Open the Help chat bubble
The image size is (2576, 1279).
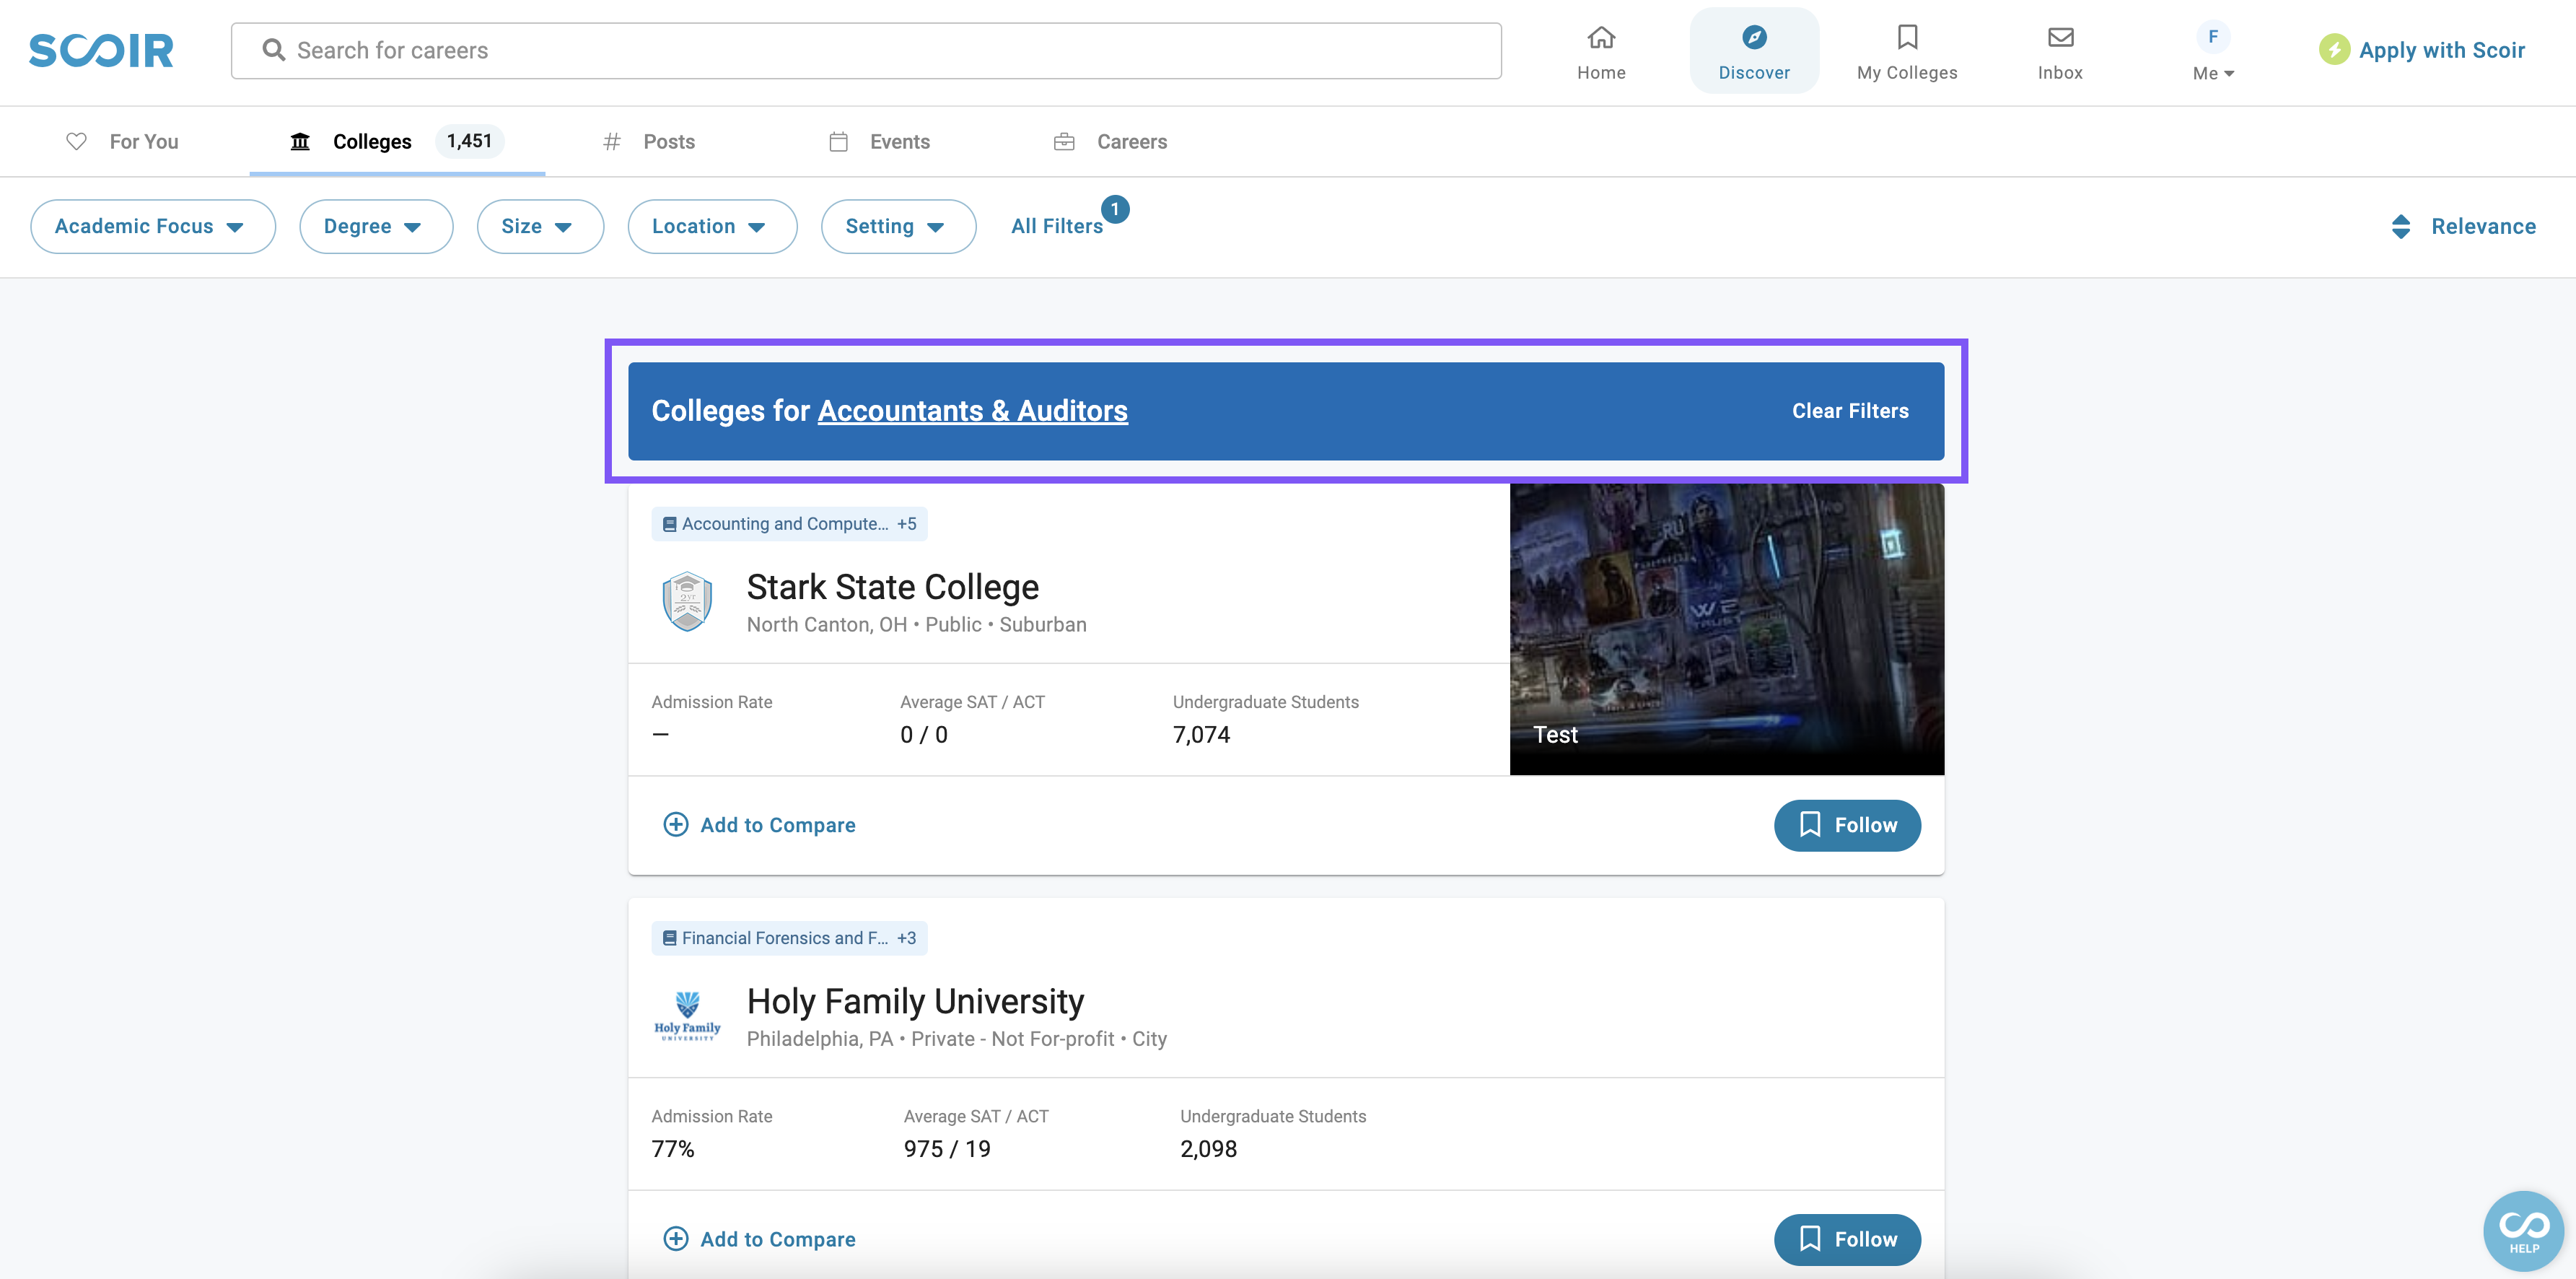tap(2523, 1231)
